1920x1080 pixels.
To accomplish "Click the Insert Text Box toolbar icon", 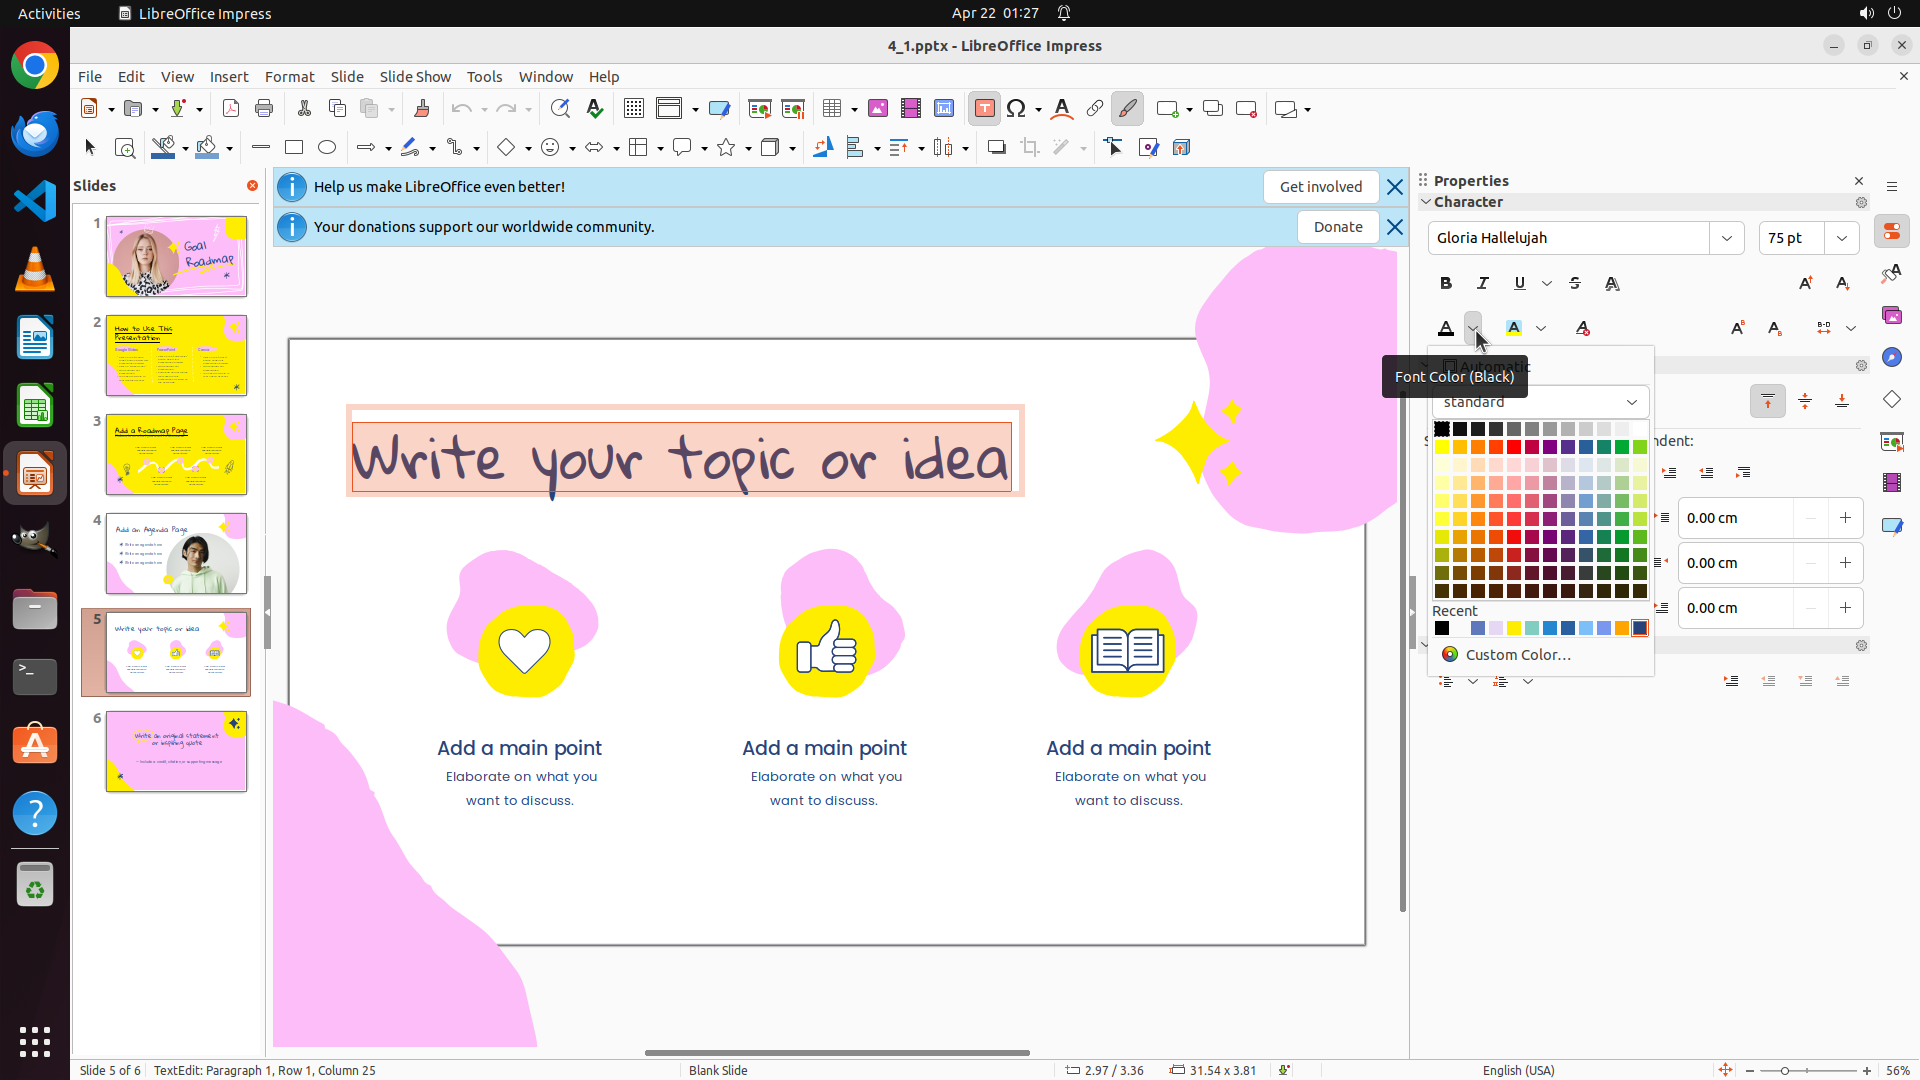I will 984,109.
